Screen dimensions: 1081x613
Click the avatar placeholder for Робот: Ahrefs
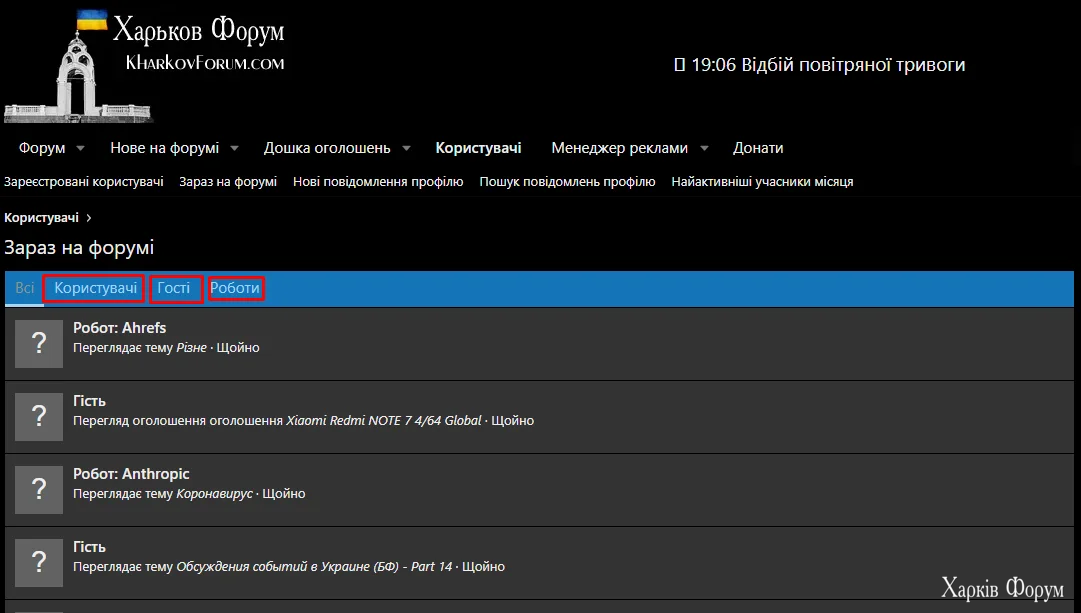(39, 343)
